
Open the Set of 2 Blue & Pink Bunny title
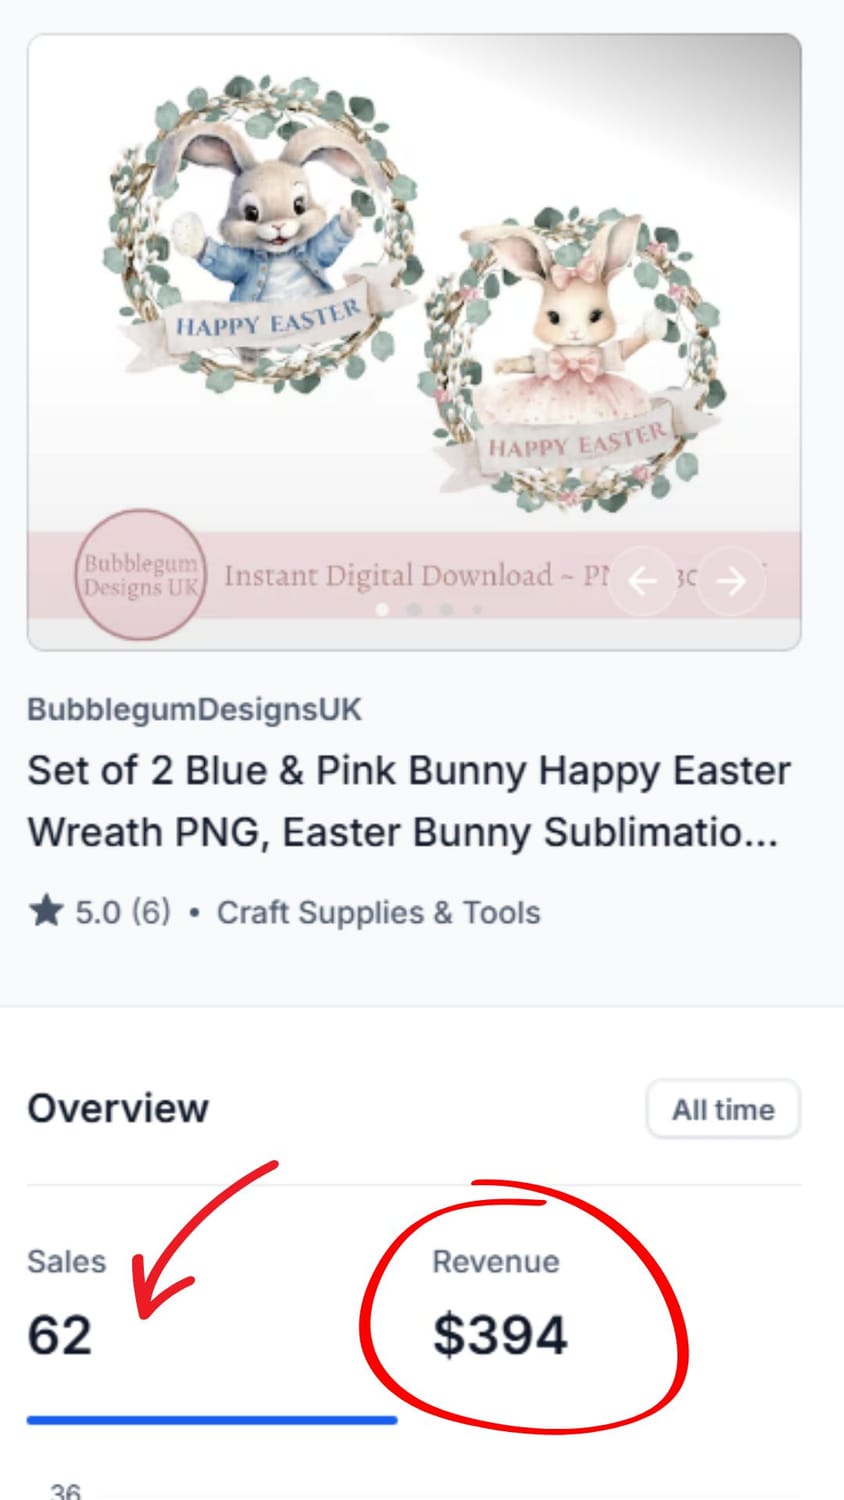[409, 801]
